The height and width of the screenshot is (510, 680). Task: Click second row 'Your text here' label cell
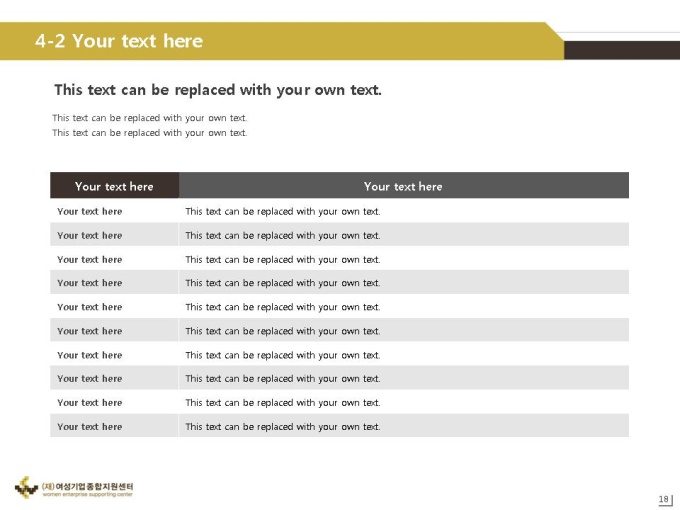click(114, 235)
